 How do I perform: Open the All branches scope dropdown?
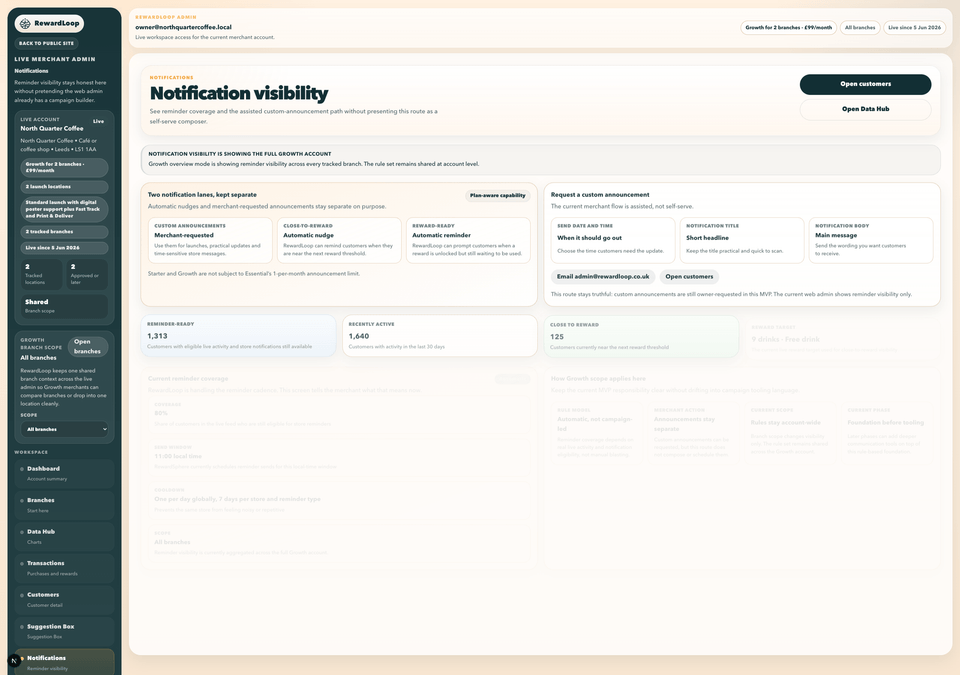pos(64,429)
